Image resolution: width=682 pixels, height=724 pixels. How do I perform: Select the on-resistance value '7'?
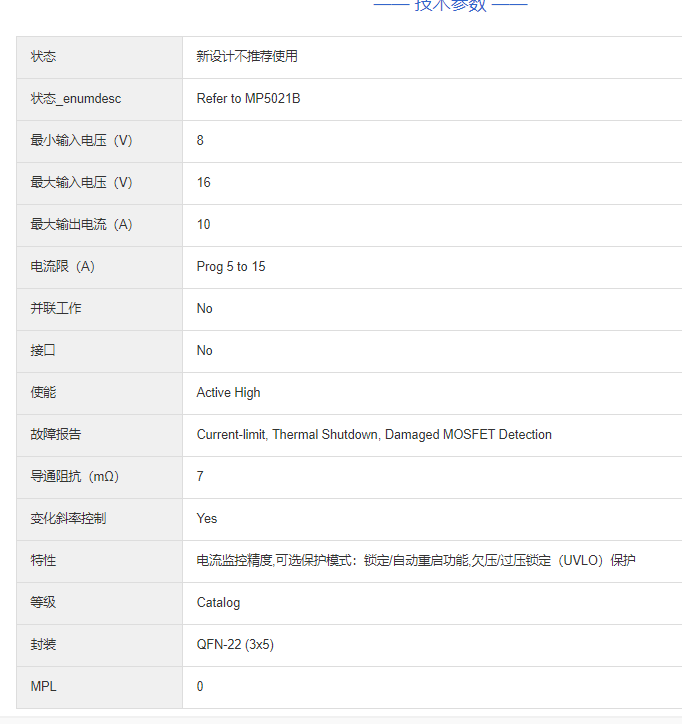(200, 477)
